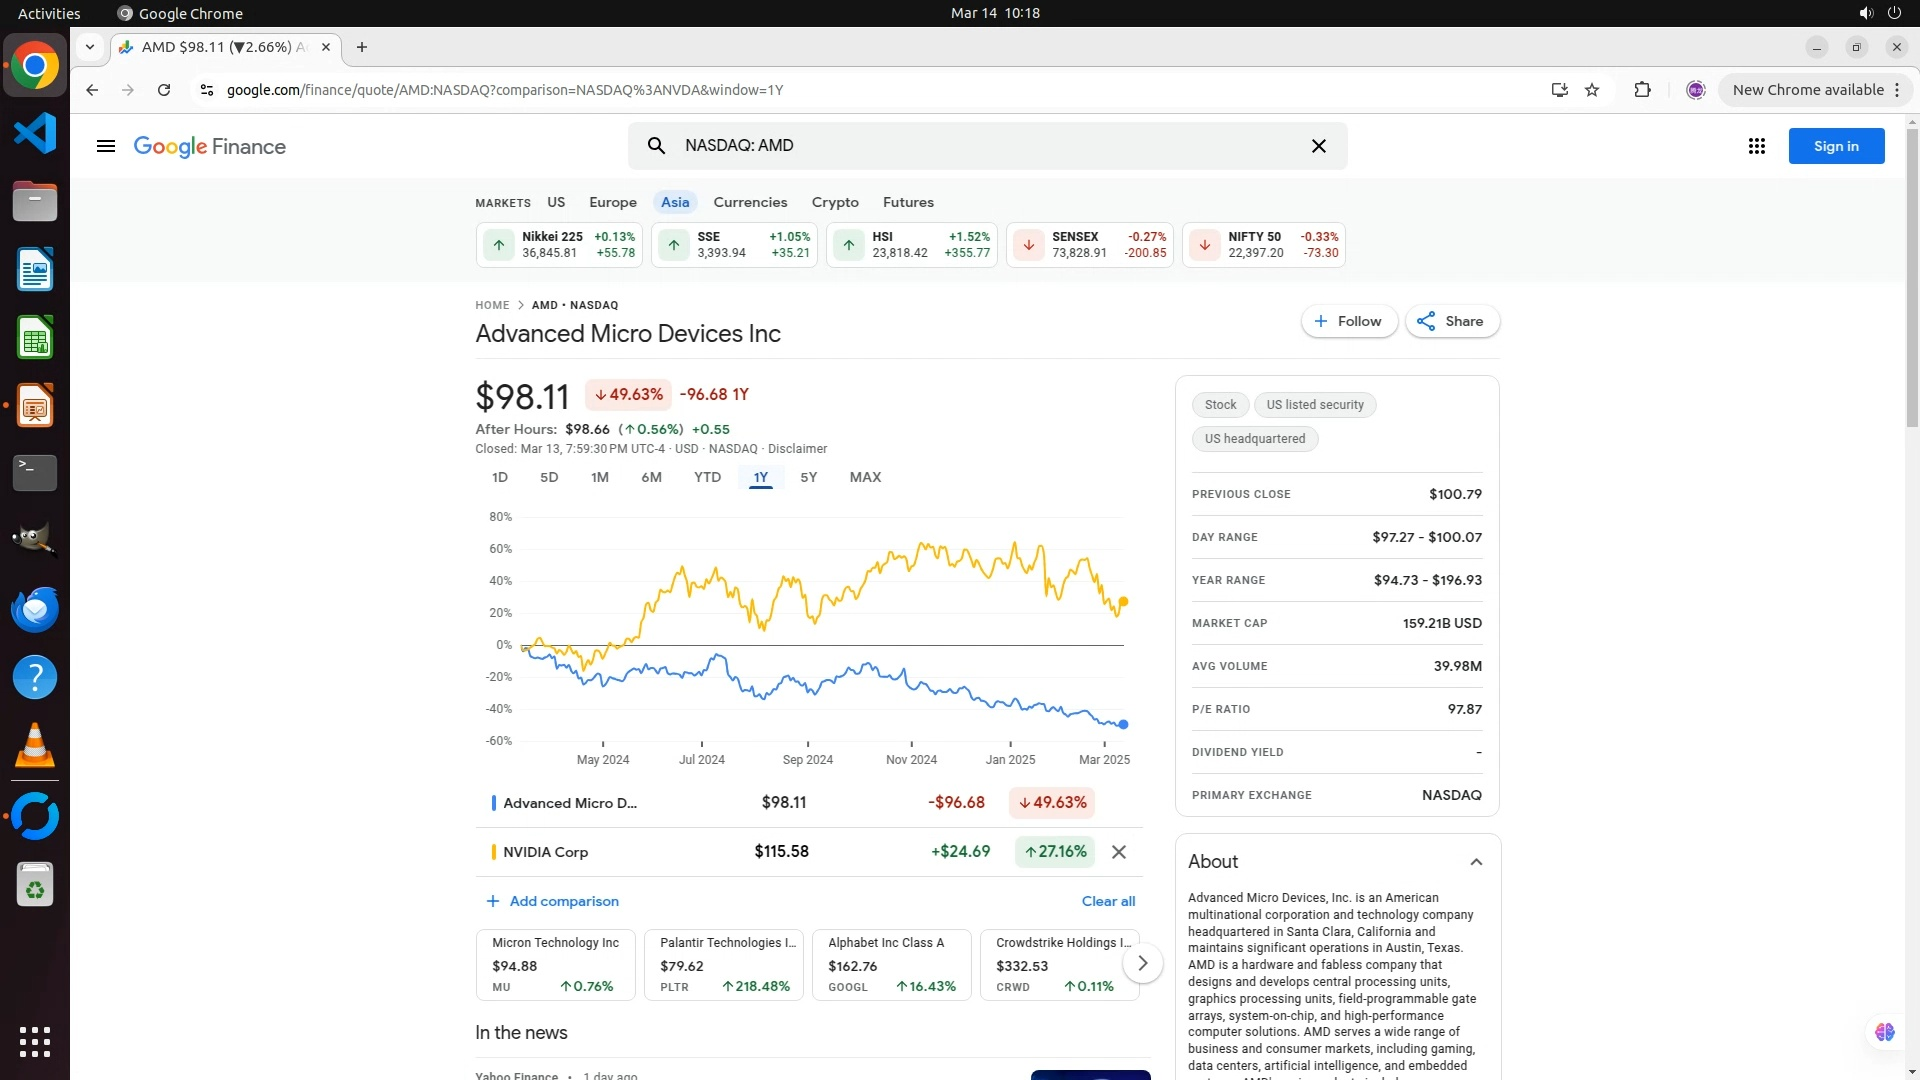Image resolution: width=1920 pixels, height=1080 pixels.
Task: Select the Europe markets tab
Action: point(612,202)
